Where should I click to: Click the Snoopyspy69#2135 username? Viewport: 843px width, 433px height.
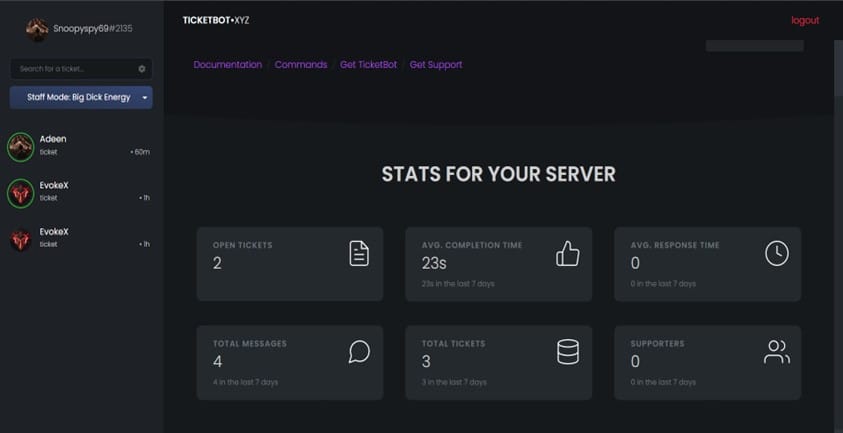(92, 29)
